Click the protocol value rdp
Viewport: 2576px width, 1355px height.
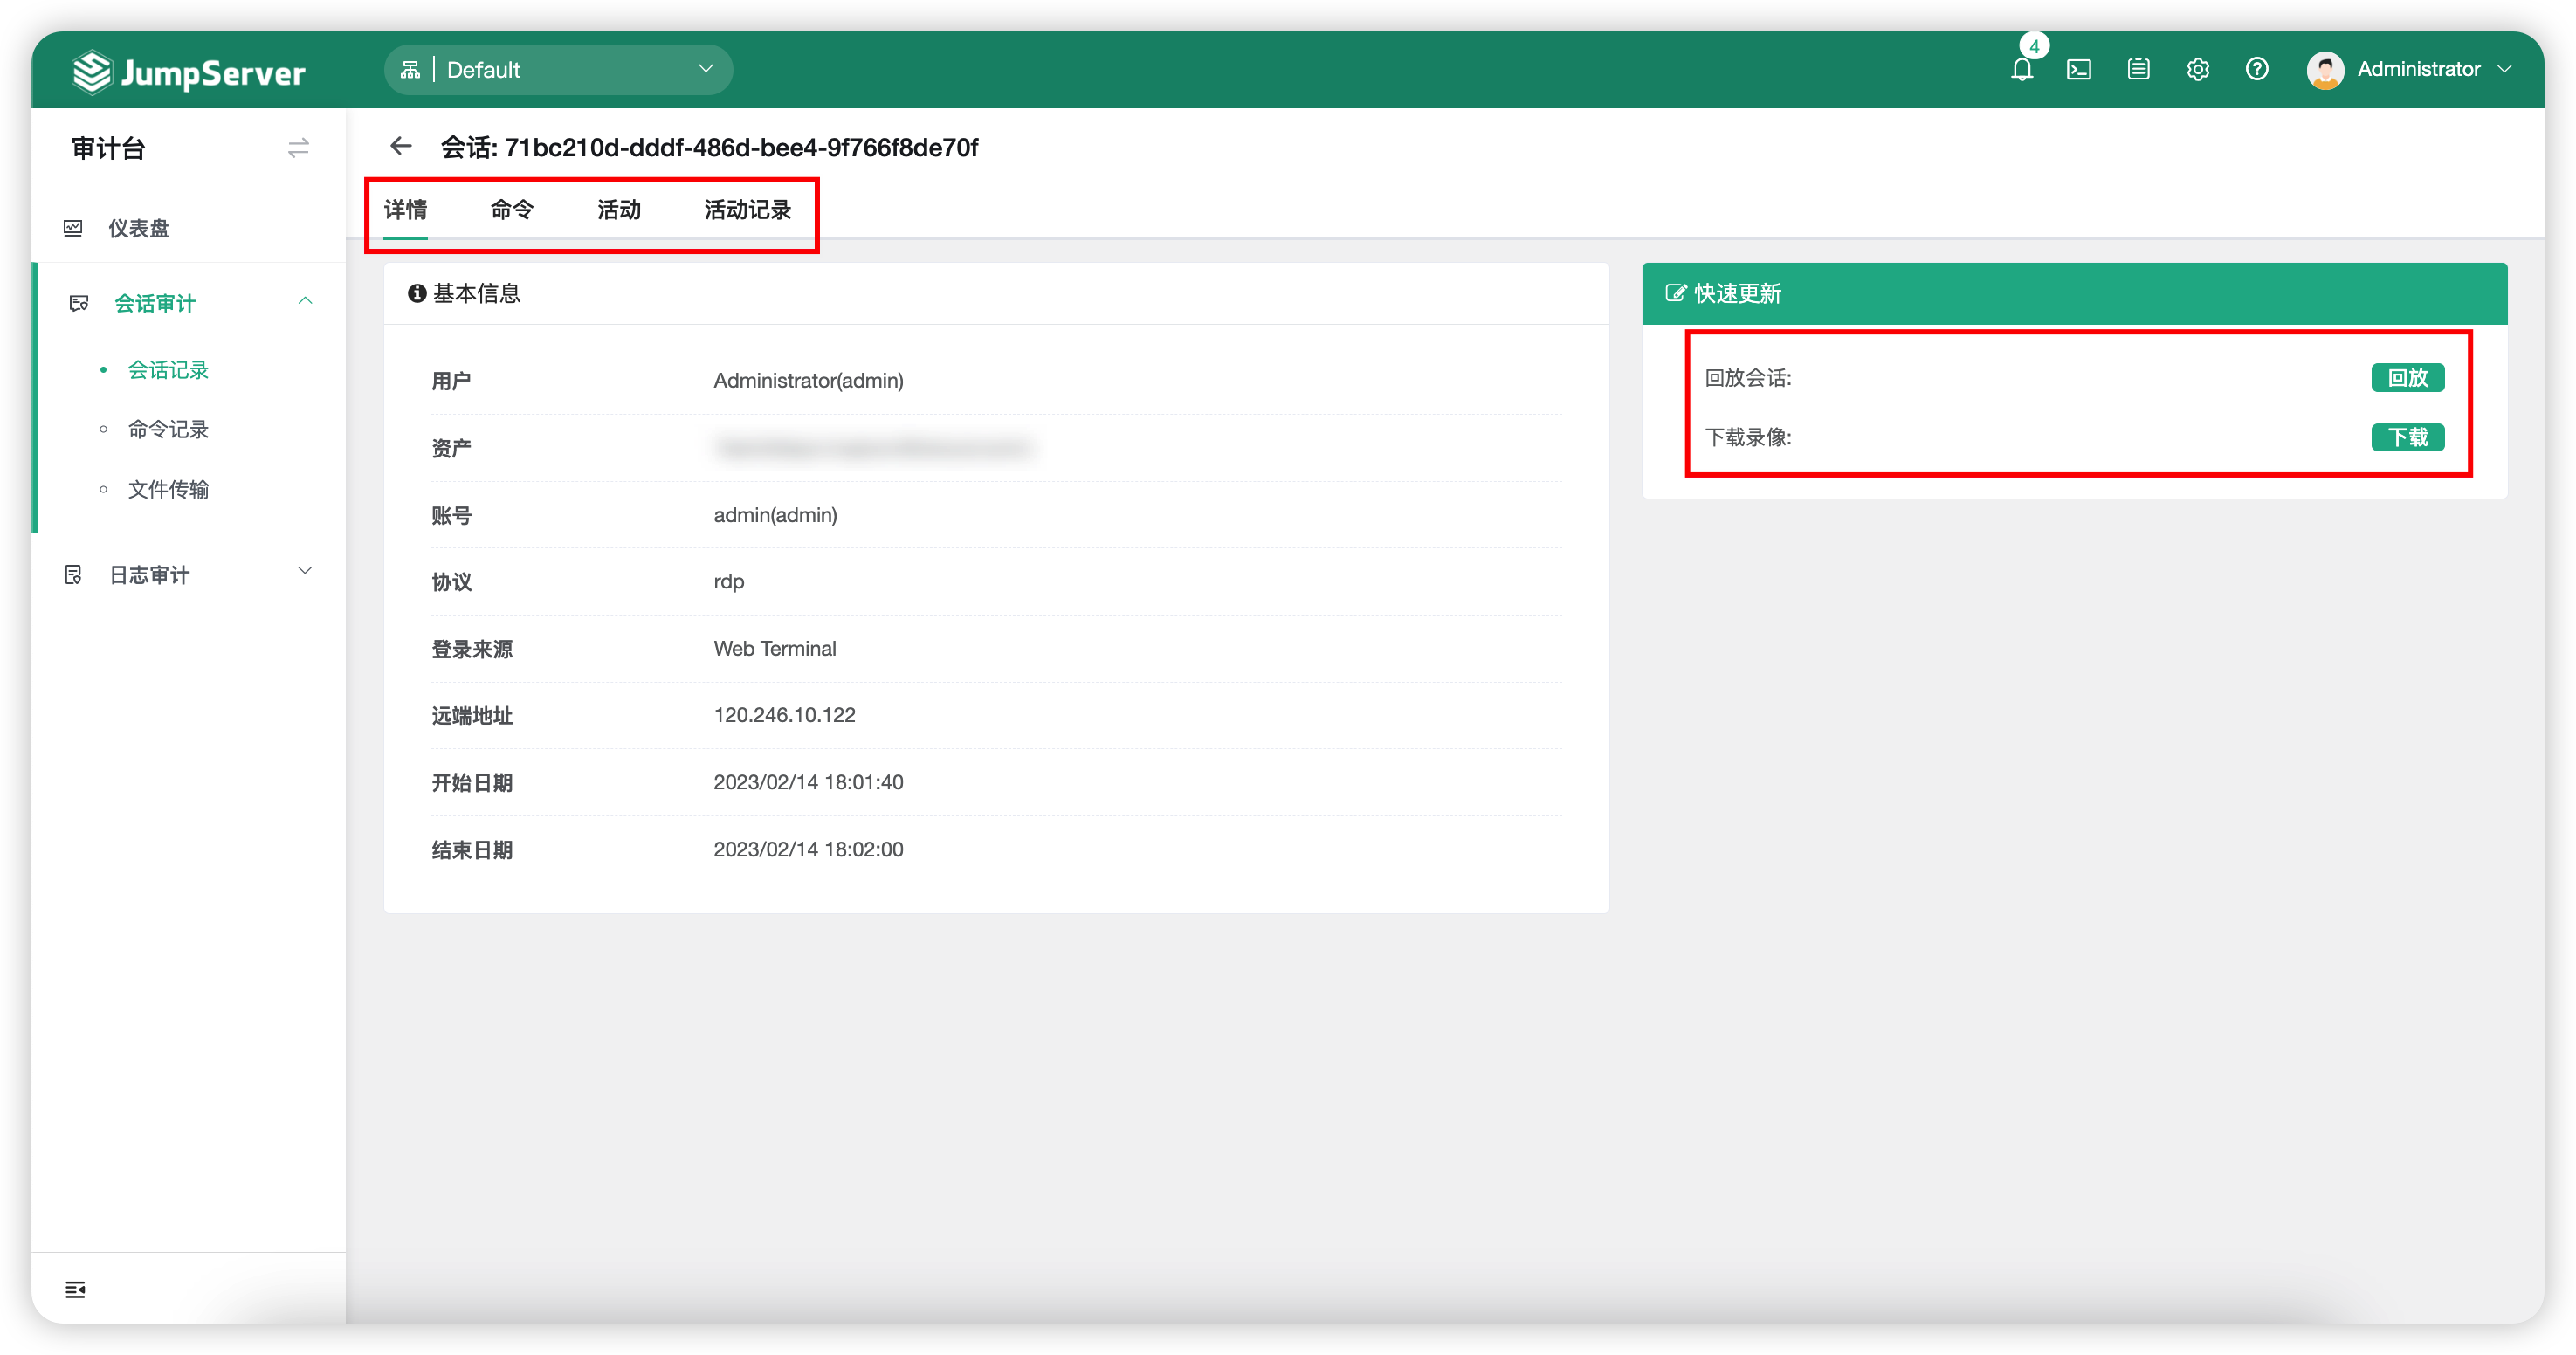tap(728, 582)
